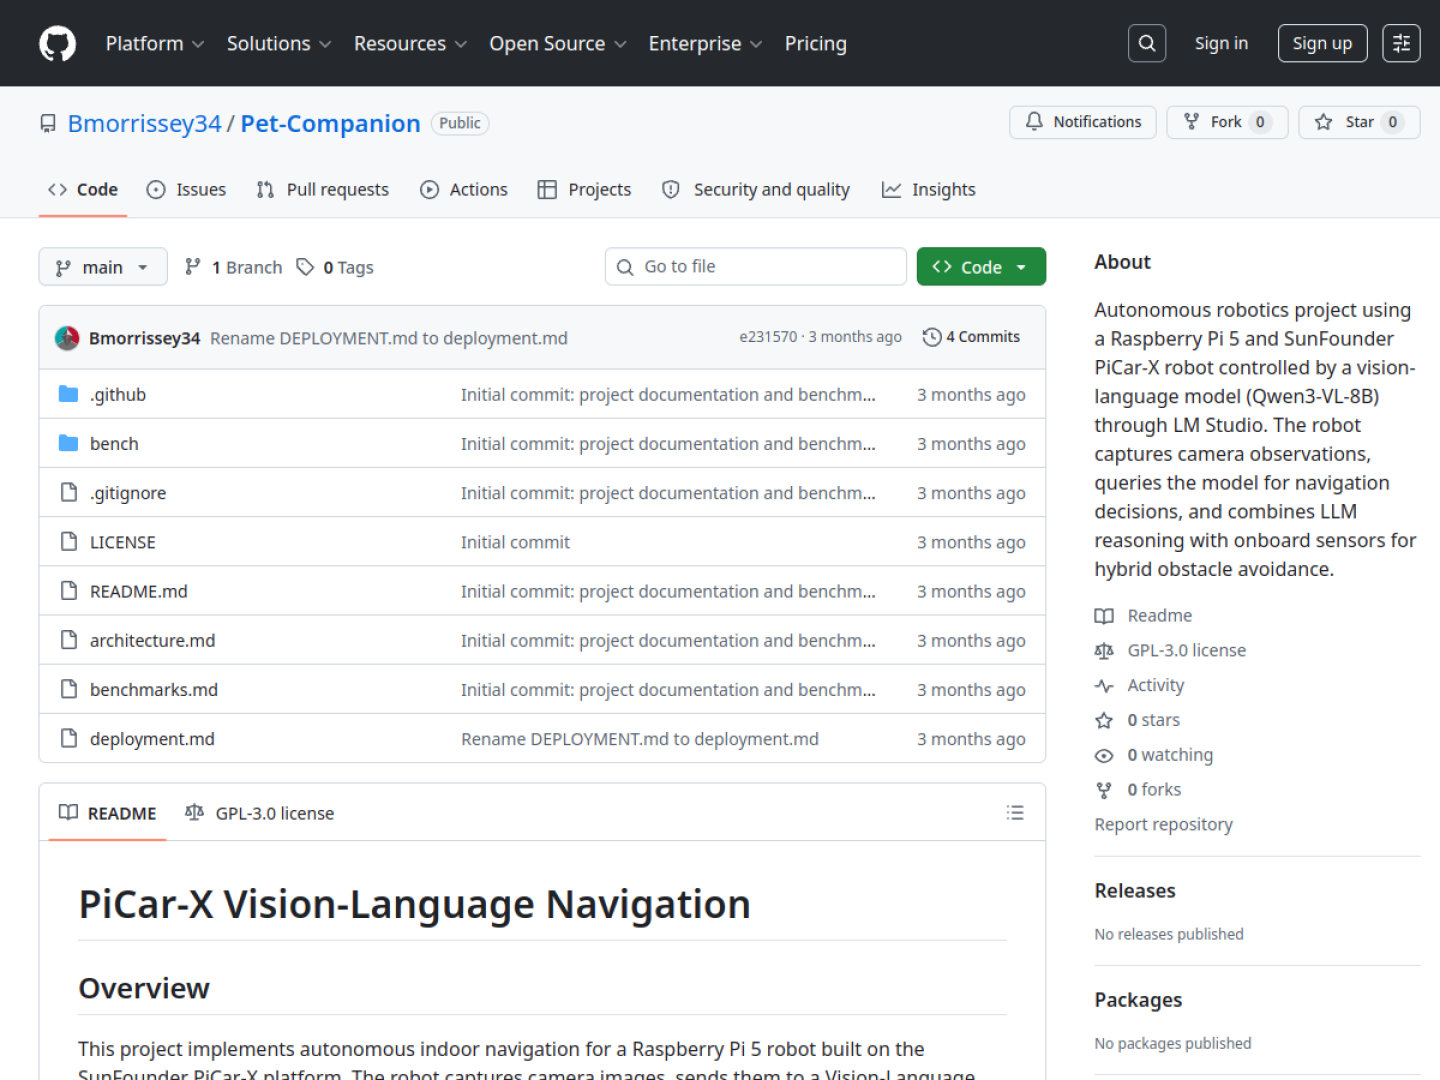This screenshot has height=1080, width=1440.
Task: Click the LICENSE file icon
Action: pyautogui.click(x=68, y=541)
